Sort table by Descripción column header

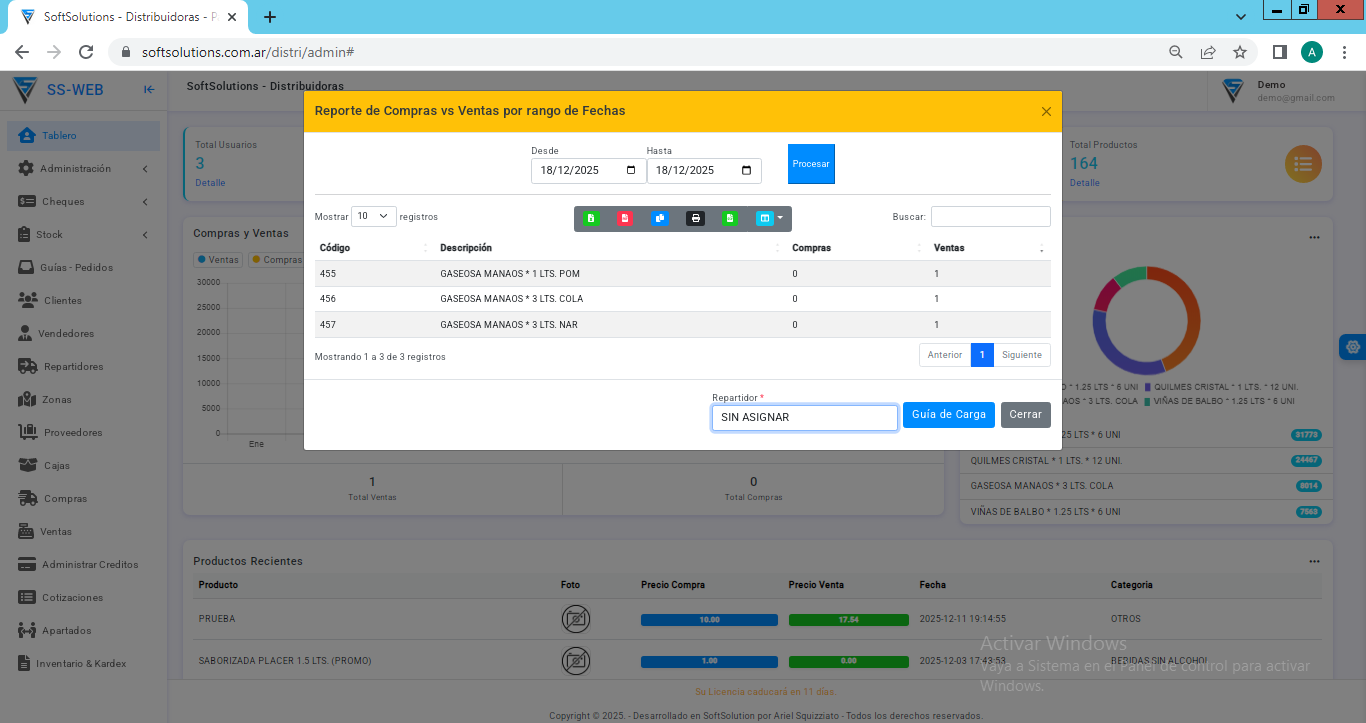[466, 248]
